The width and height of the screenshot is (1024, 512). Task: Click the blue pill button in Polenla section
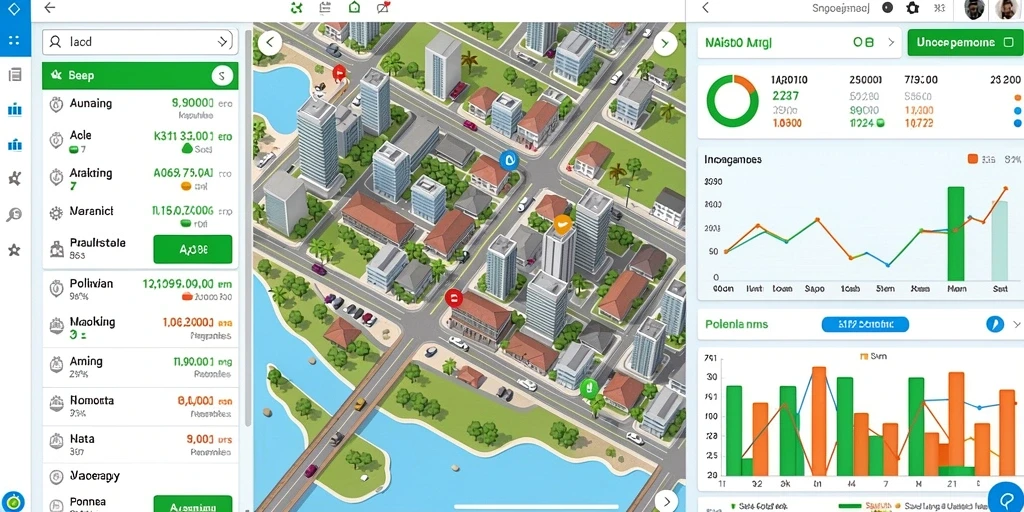[865, 324]
